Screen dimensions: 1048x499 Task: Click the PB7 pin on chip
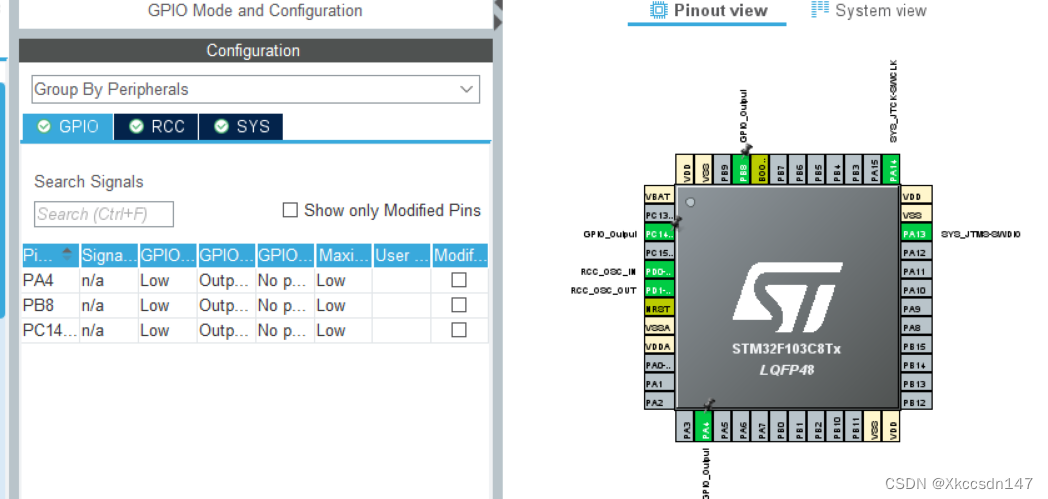[x=779, y=170]
